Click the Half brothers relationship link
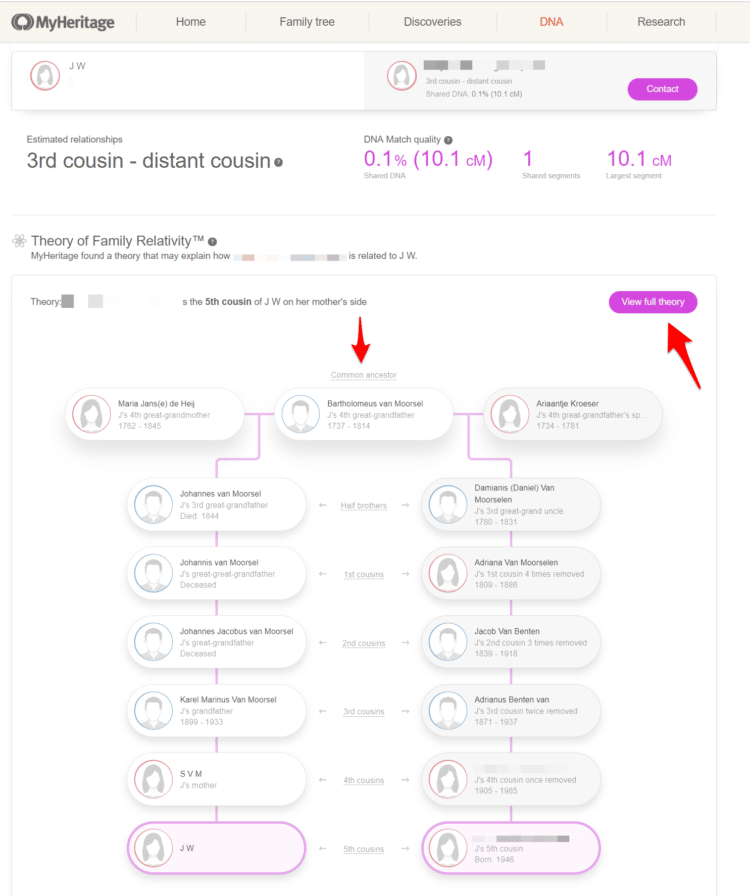The width and height of the screenshot is (750, 896). [x=363, y=505]
